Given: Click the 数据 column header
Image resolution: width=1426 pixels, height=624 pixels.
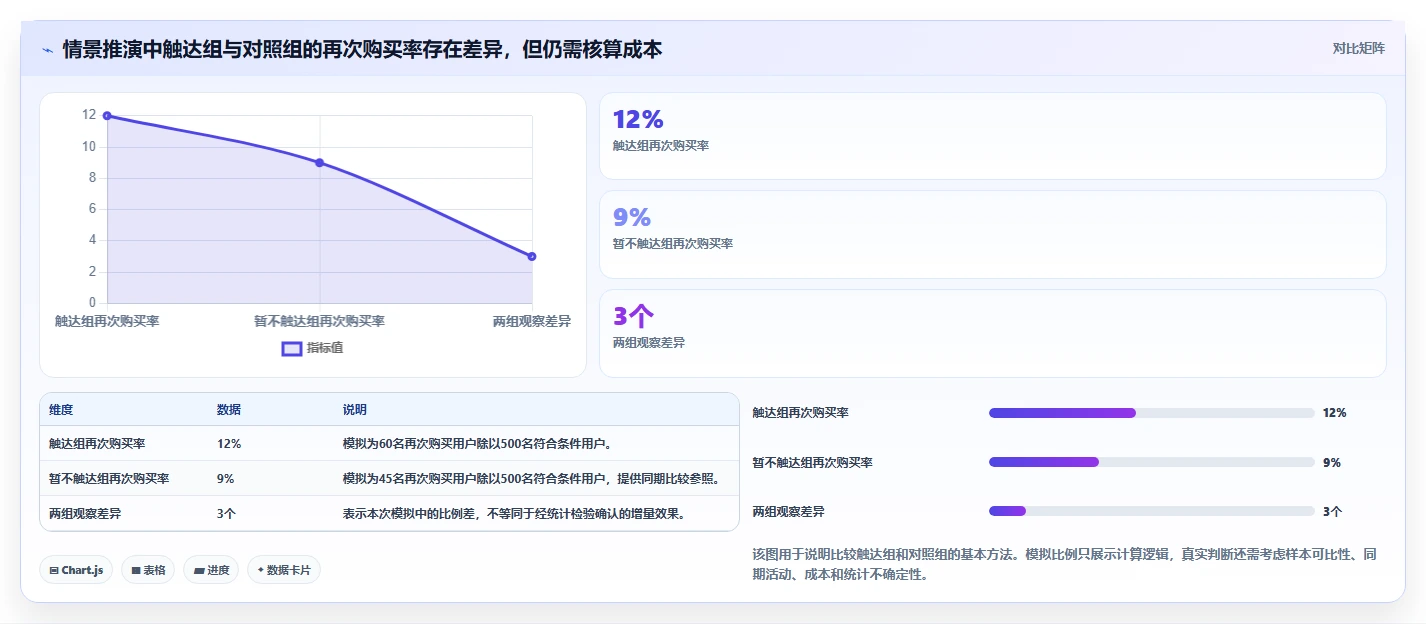Looking at the screenshot, I should (x=229, y=410).
